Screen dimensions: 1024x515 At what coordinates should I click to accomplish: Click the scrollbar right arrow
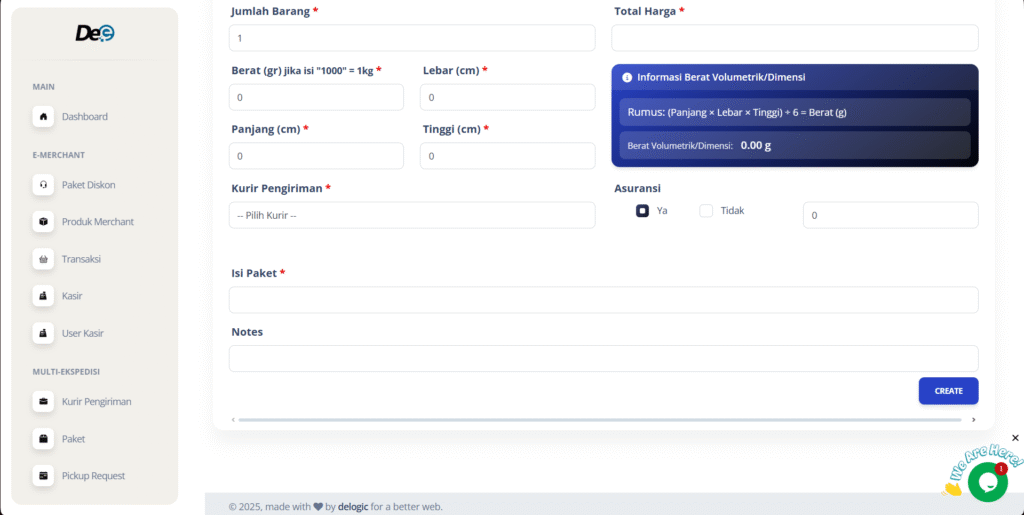click(x=973, y=420)
